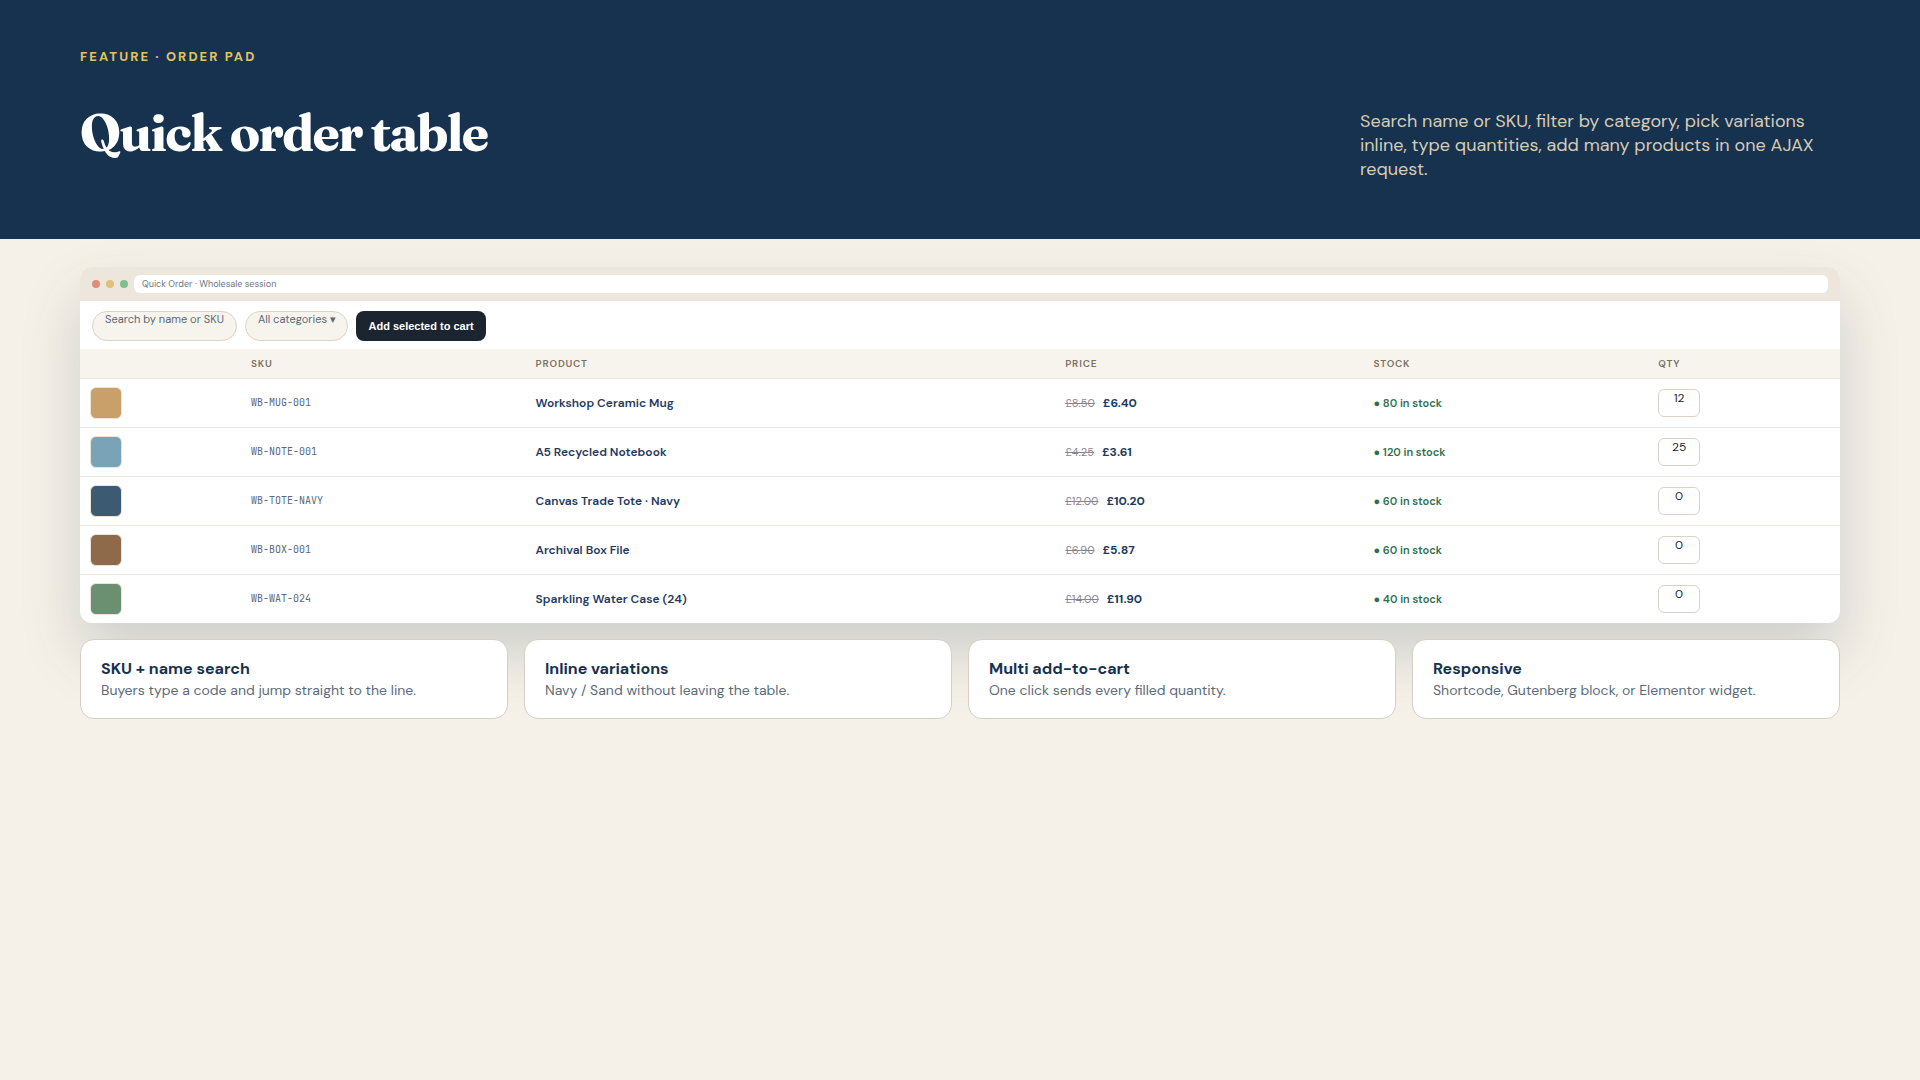Click the Workshop Ceramic Mug thumbnail swatch
1920x1080 pixels.
pyautogui.click(x=106, y=403)
